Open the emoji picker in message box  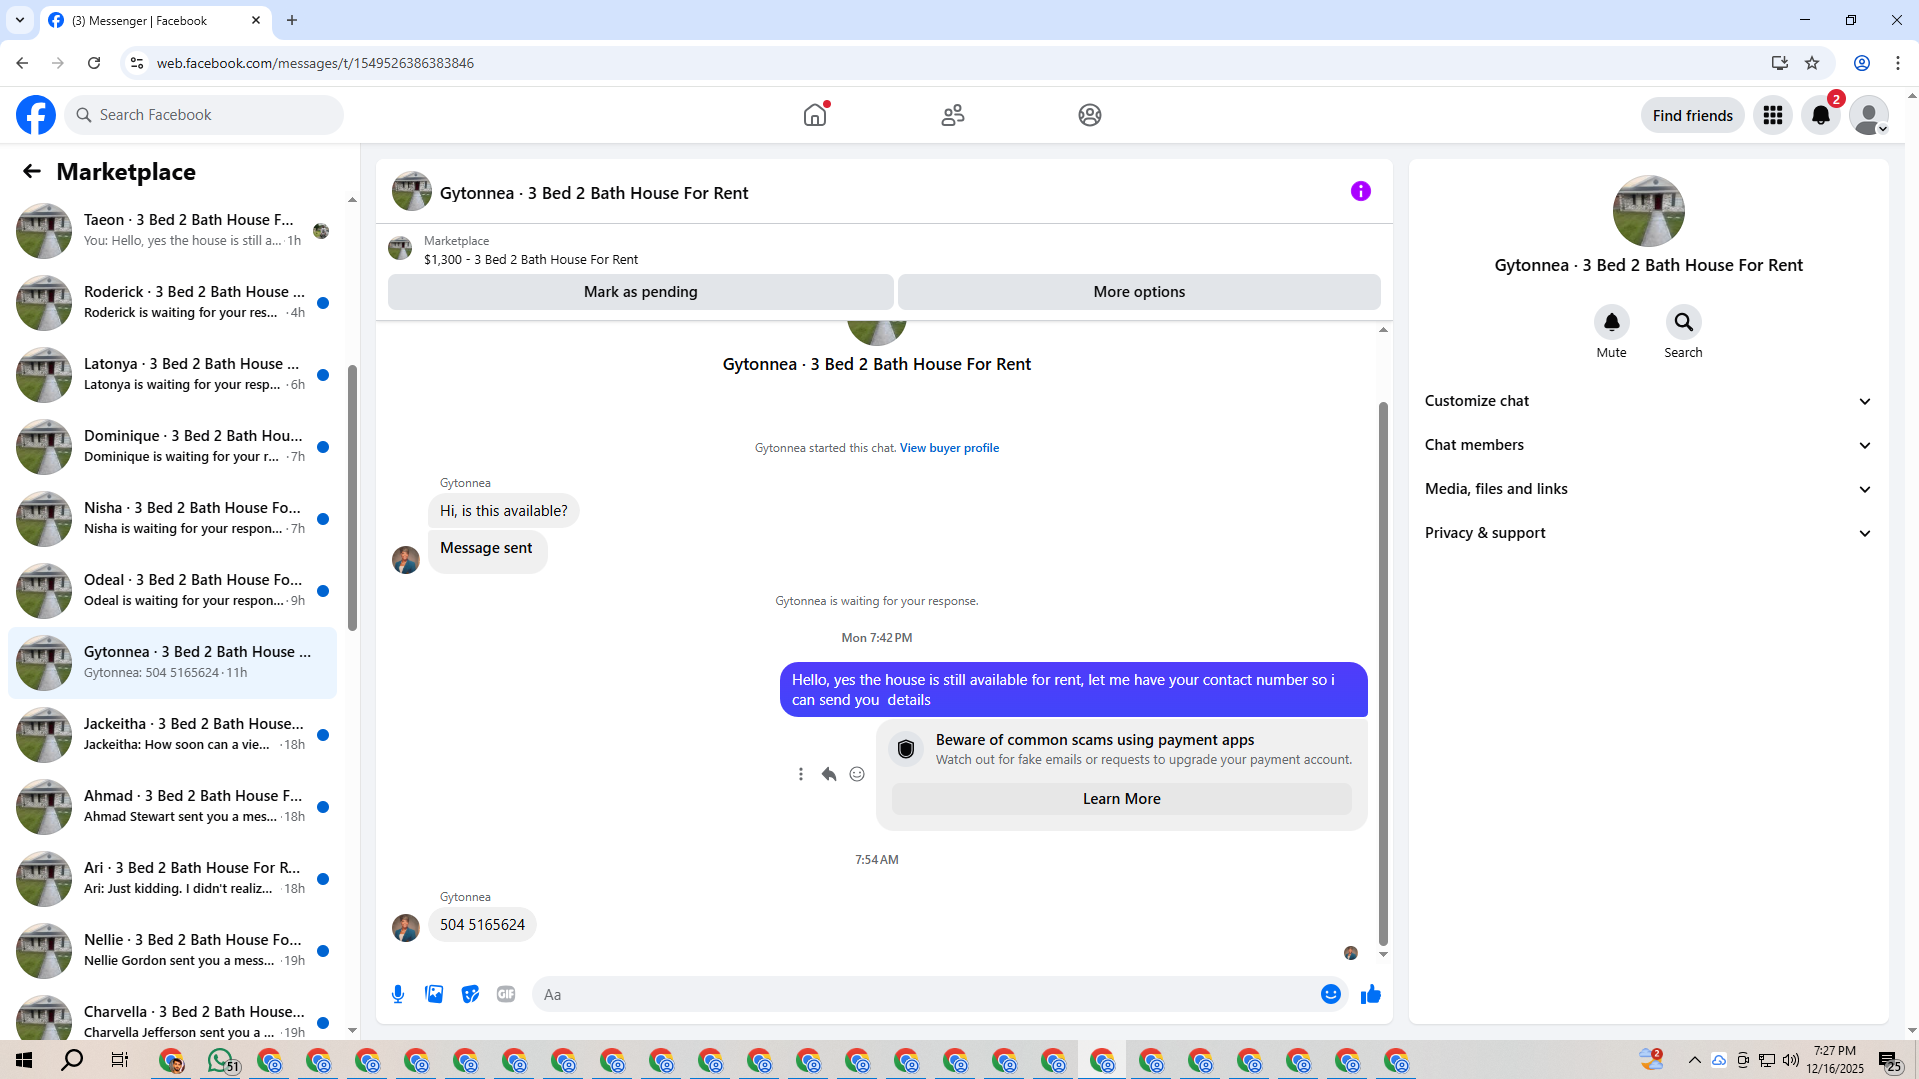[1331, 994]
